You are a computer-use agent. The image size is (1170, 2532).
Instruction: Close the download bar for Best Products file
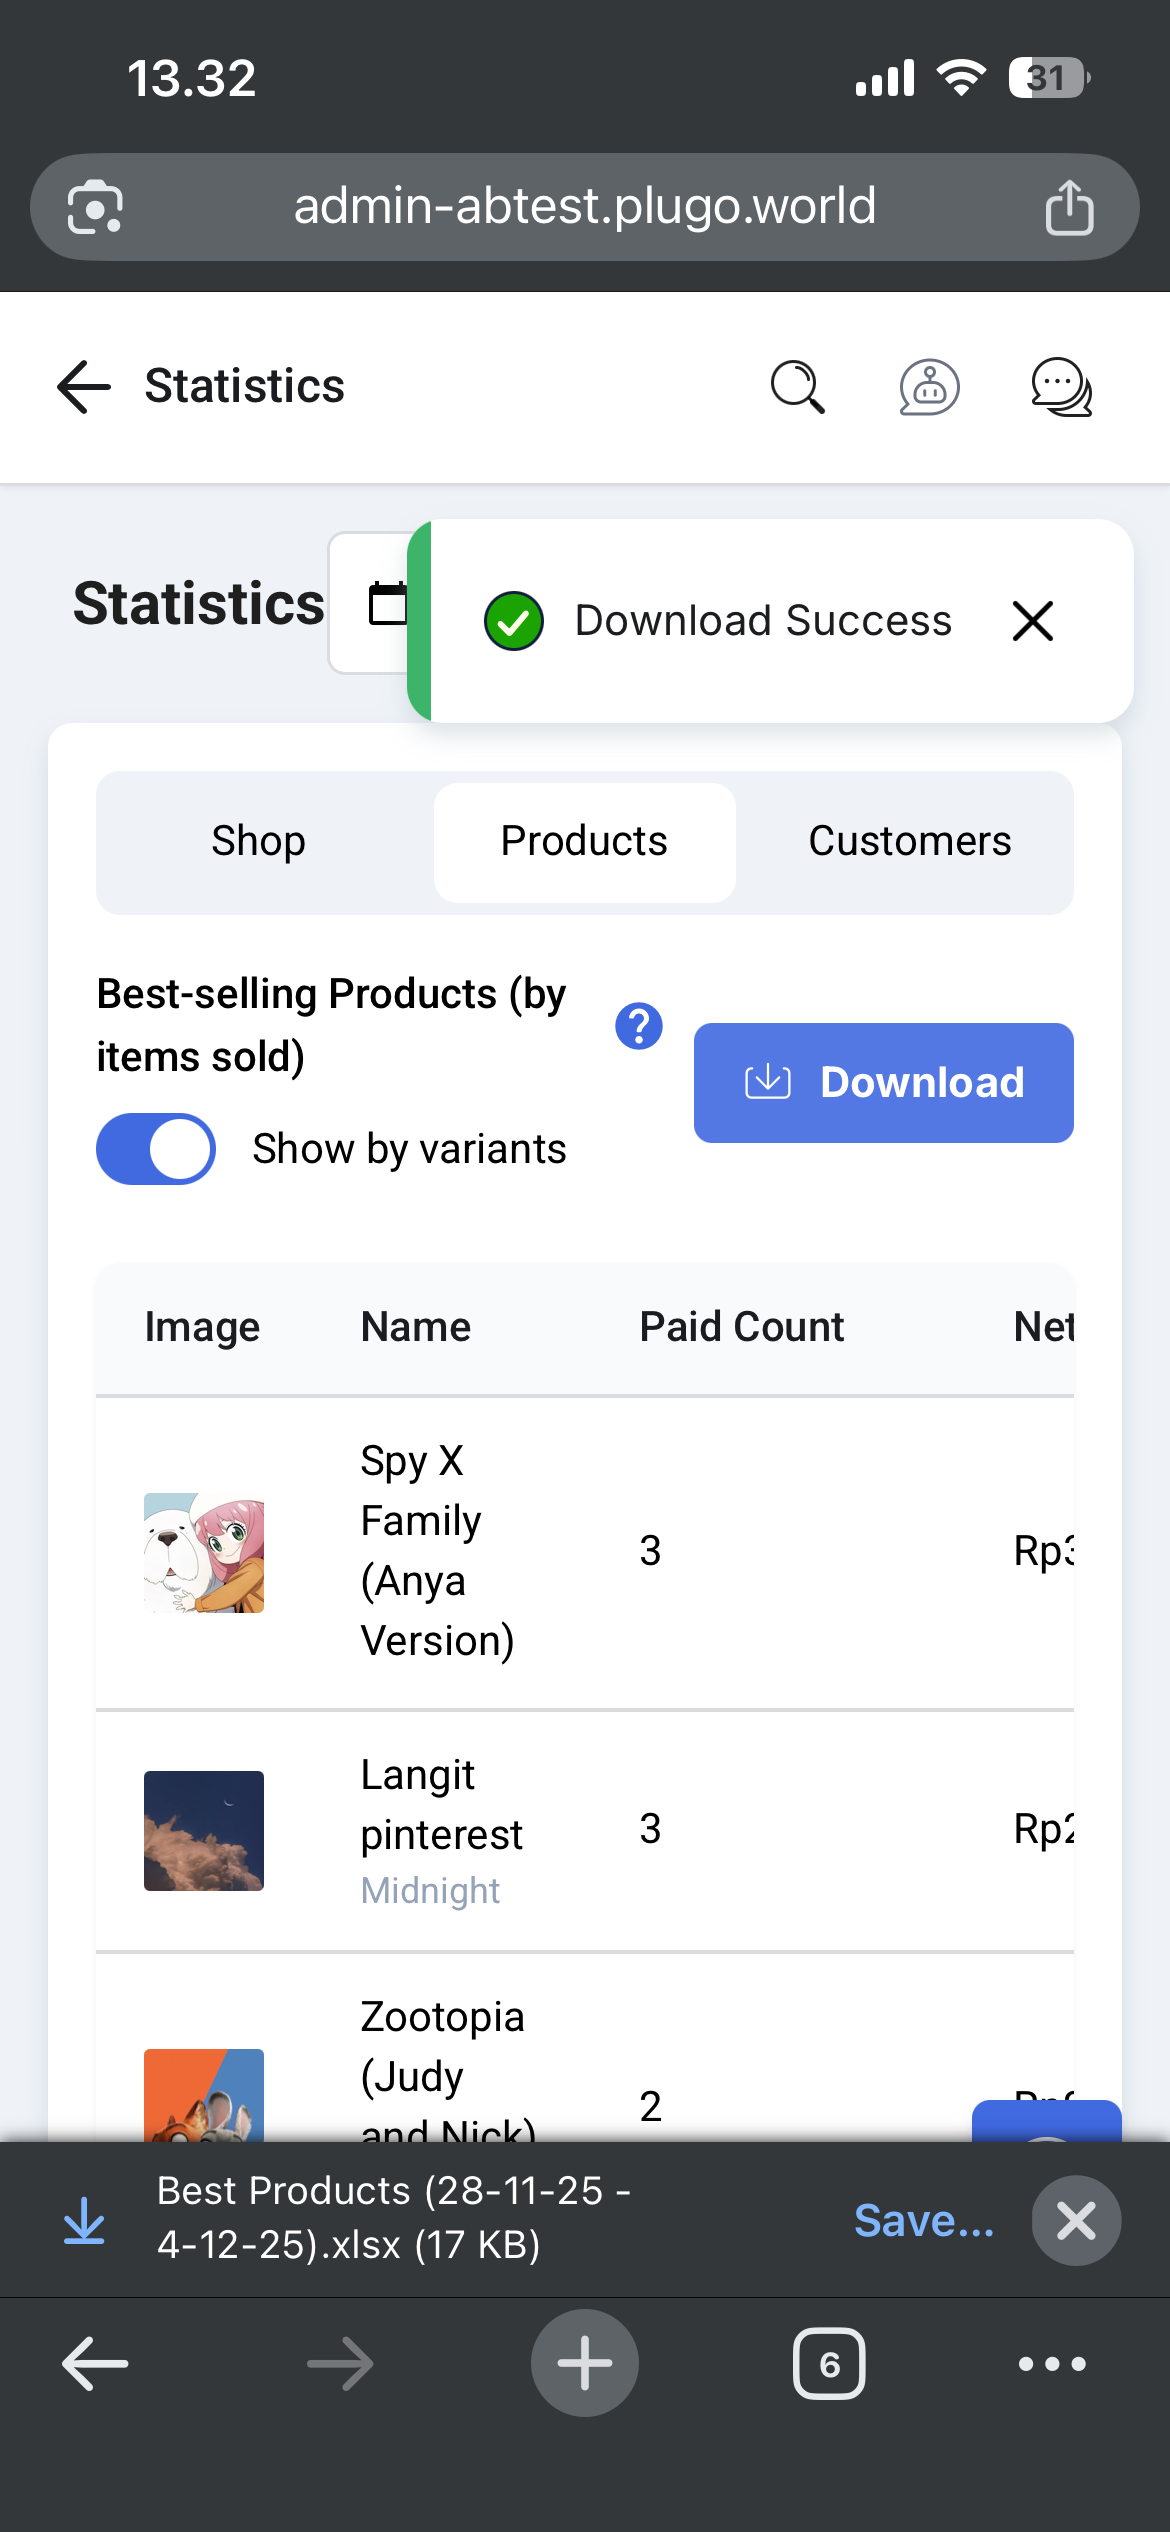click(1076, 2221)
